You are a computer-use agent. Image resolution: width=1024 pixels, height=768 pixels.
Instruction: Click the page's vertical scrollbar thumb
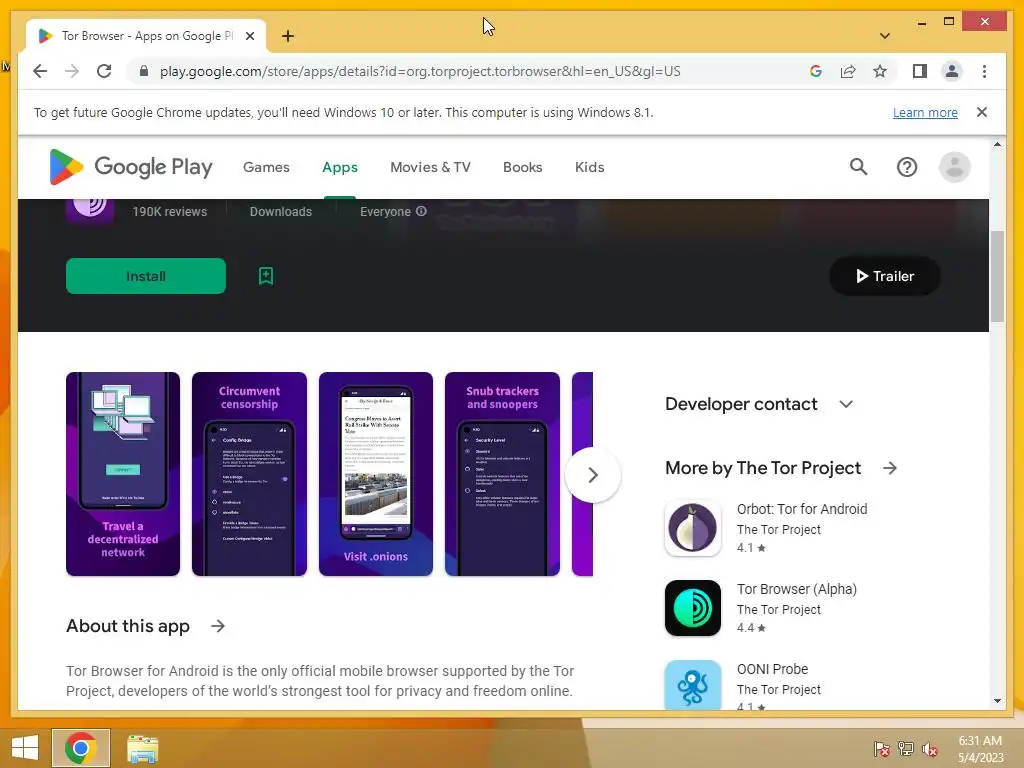(x=997, y=276)
